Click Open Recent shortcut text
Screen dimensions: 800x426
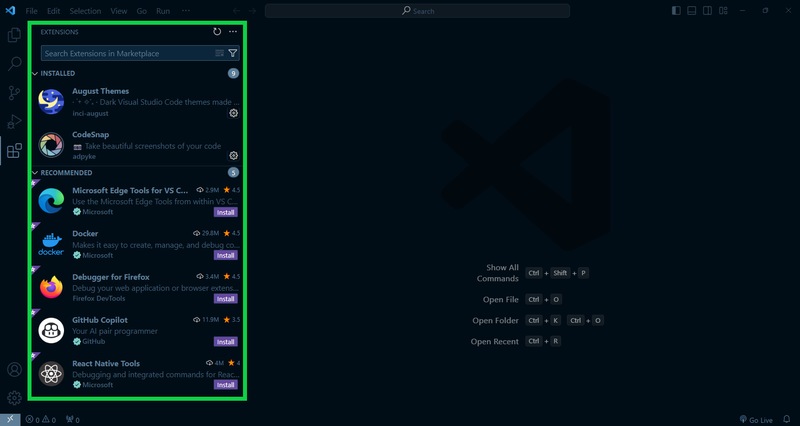494,341
